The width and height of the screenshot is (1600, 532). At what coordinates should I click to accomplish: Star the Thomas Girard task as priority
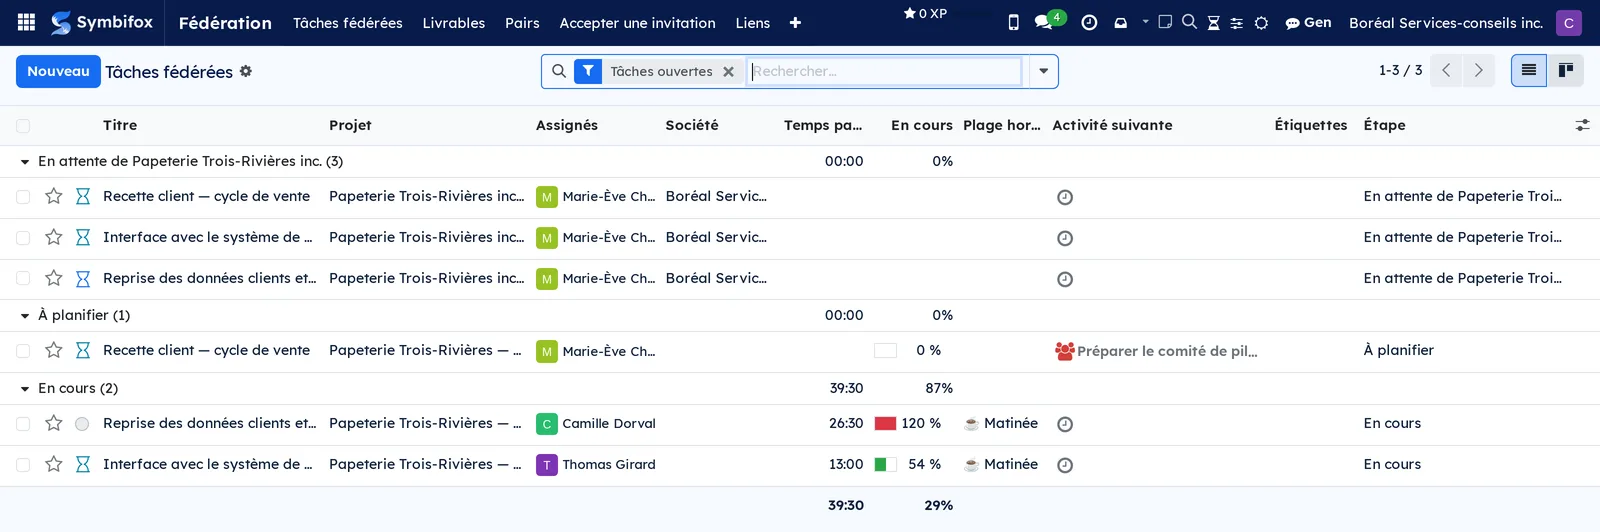coord(54,464)
